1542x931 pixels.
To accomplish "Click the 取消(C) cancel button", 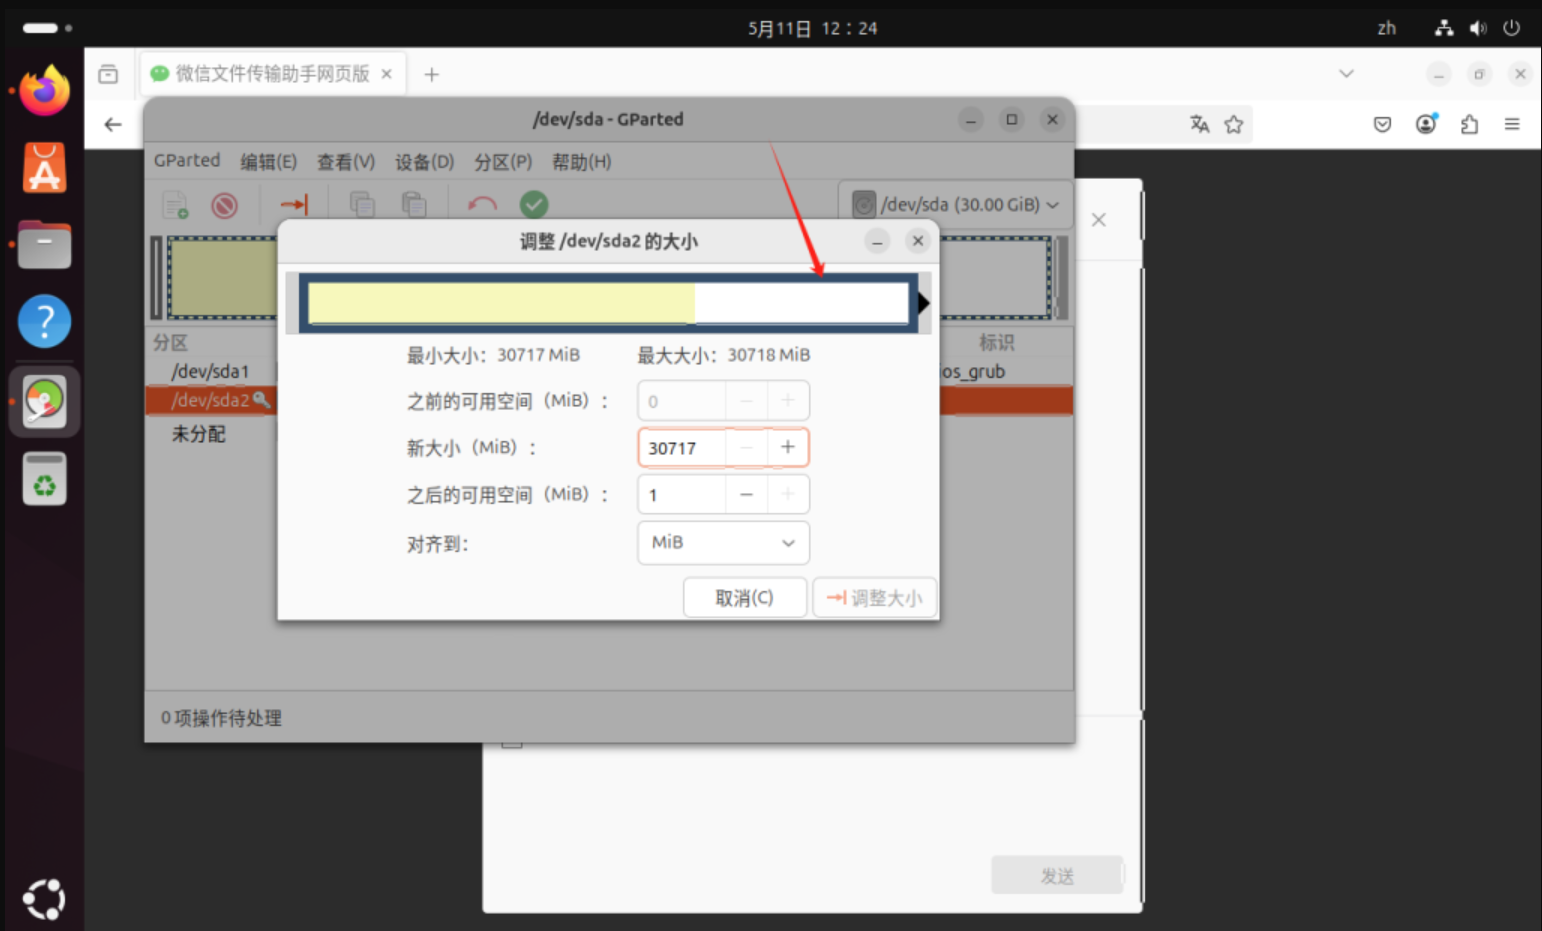I will pyautogui.click(x=744, y=598).
